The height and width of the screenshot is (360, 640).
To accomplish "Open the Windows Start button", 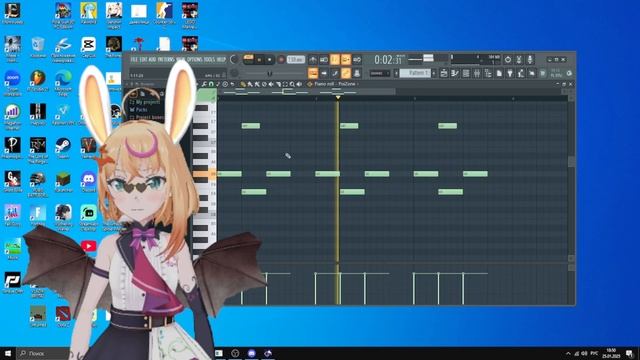I will pos(8,353).
